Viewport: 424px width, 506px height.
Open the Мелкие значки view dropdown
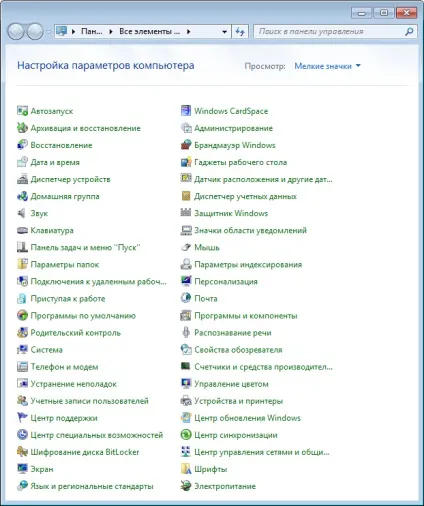tap(327, 66)
